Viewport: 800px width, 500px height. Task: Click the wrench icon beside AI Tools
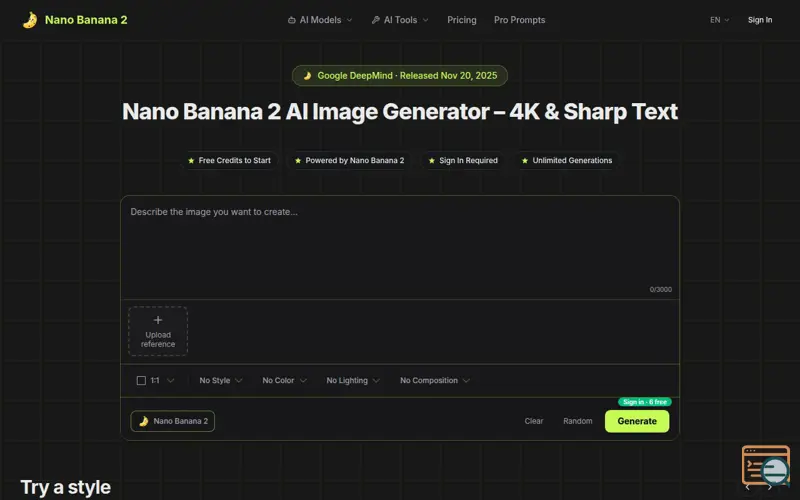pyautogui.click(x=376, y=20)
